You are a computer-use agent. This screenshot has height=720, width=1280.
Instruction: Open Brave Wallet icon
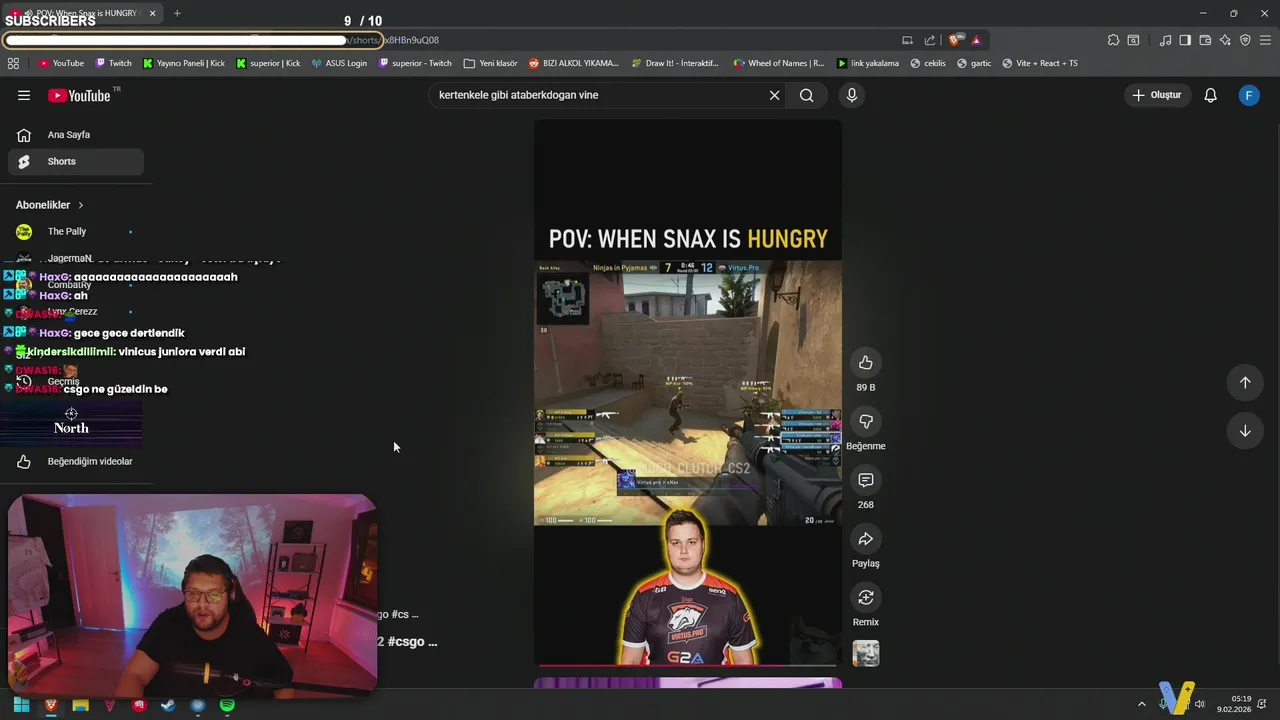1205,40
